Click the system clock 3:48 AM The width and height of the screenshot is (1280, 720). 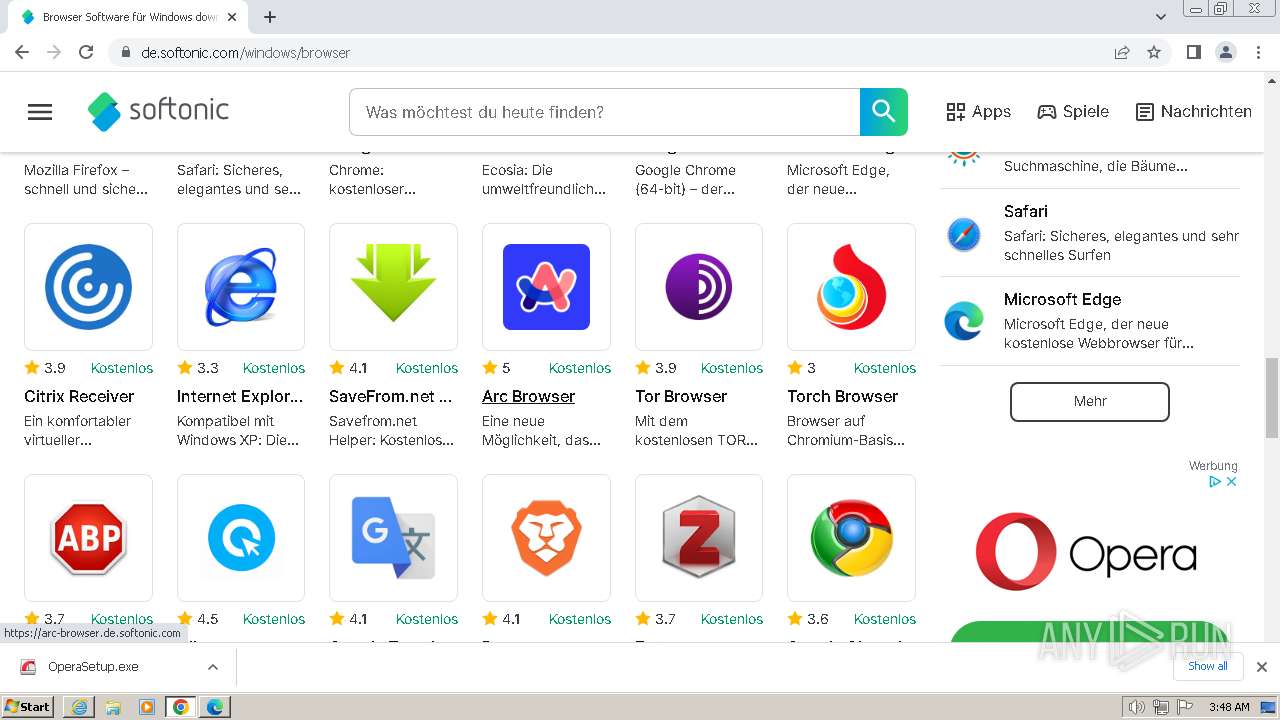[x=1229, y=707]
